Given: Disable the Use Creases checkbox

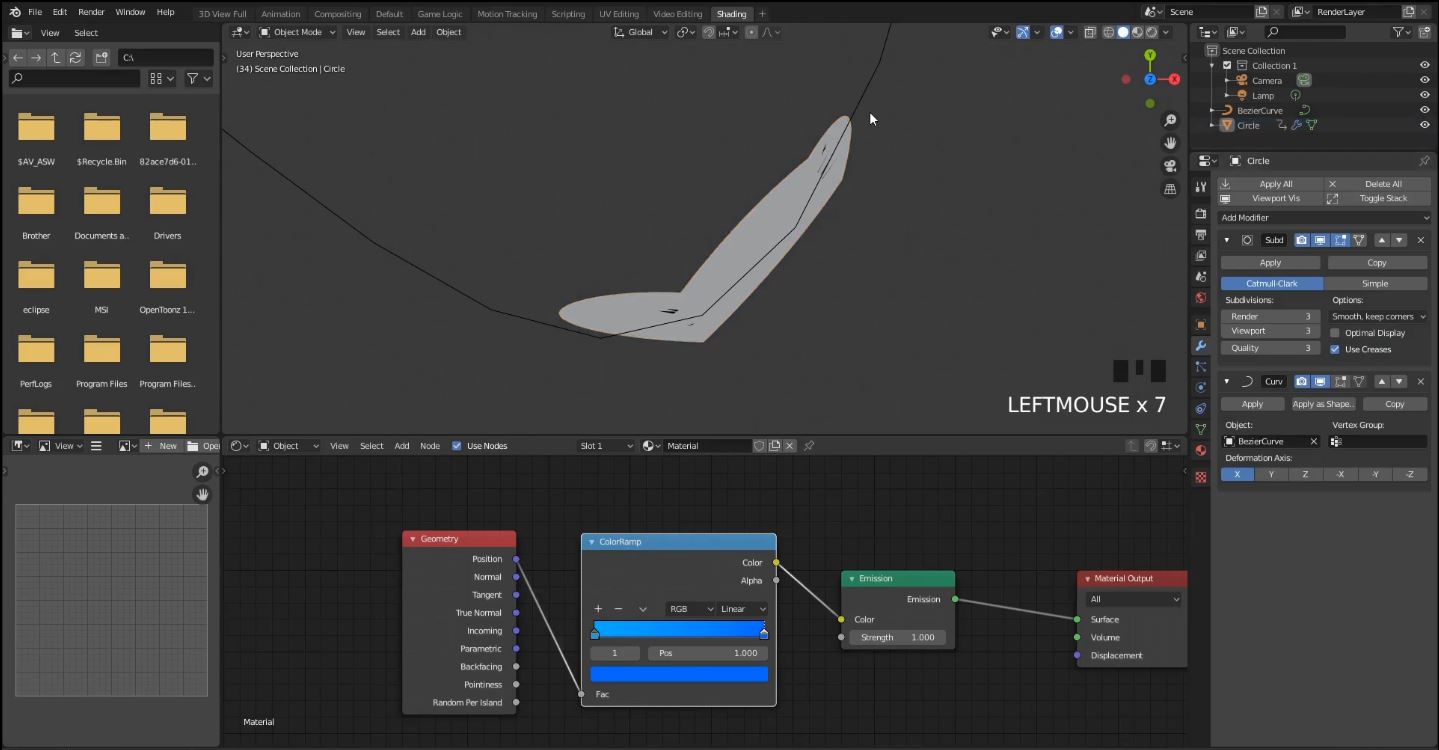Looking at the screenshot, I should (x=1335, y=349).
